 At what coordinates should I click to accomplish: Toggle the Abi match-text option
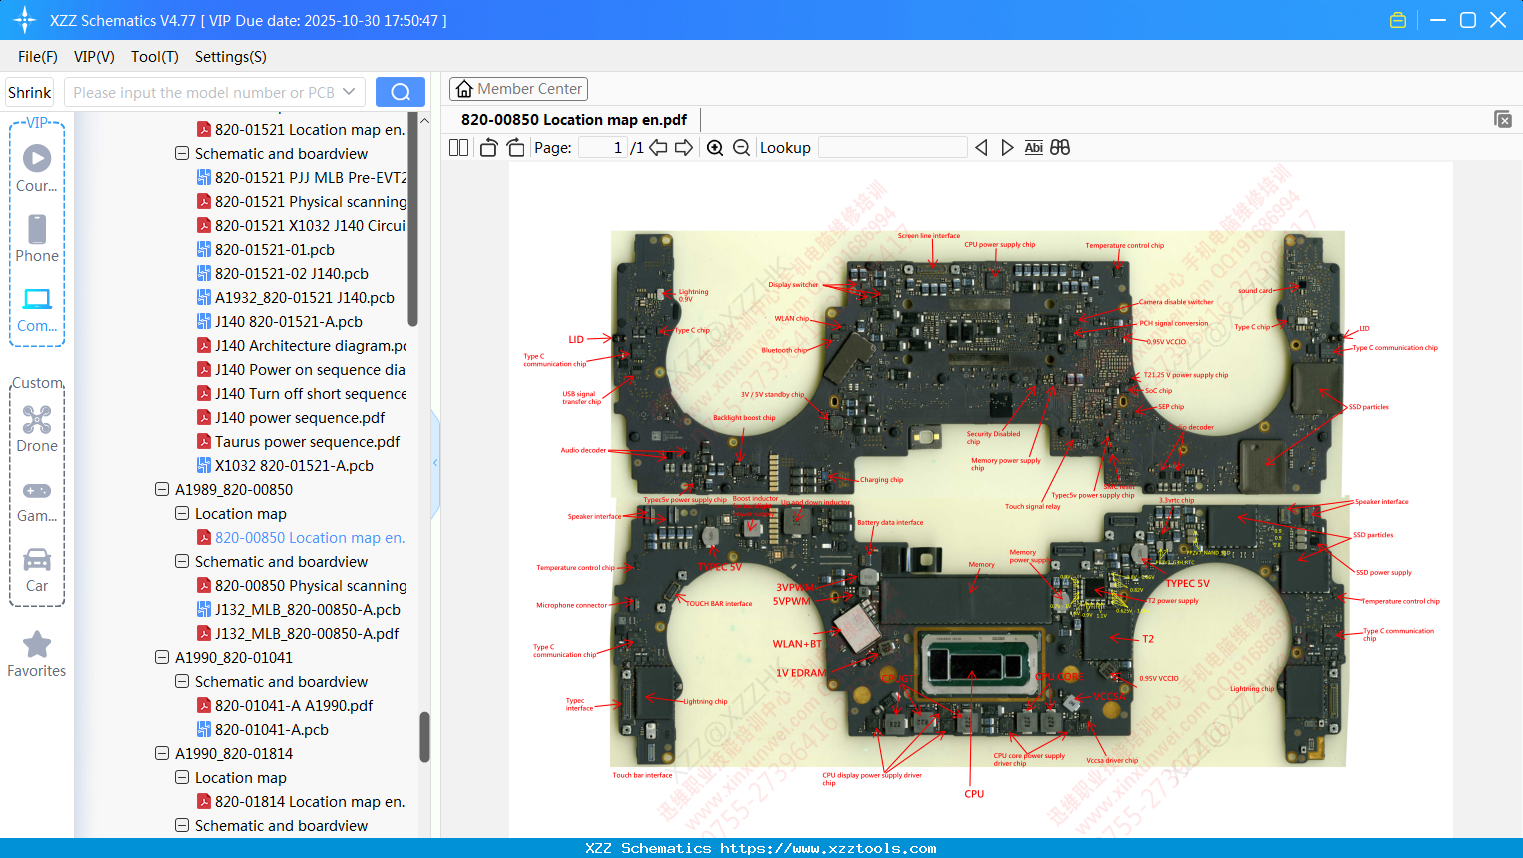[x=1033, y=148]
